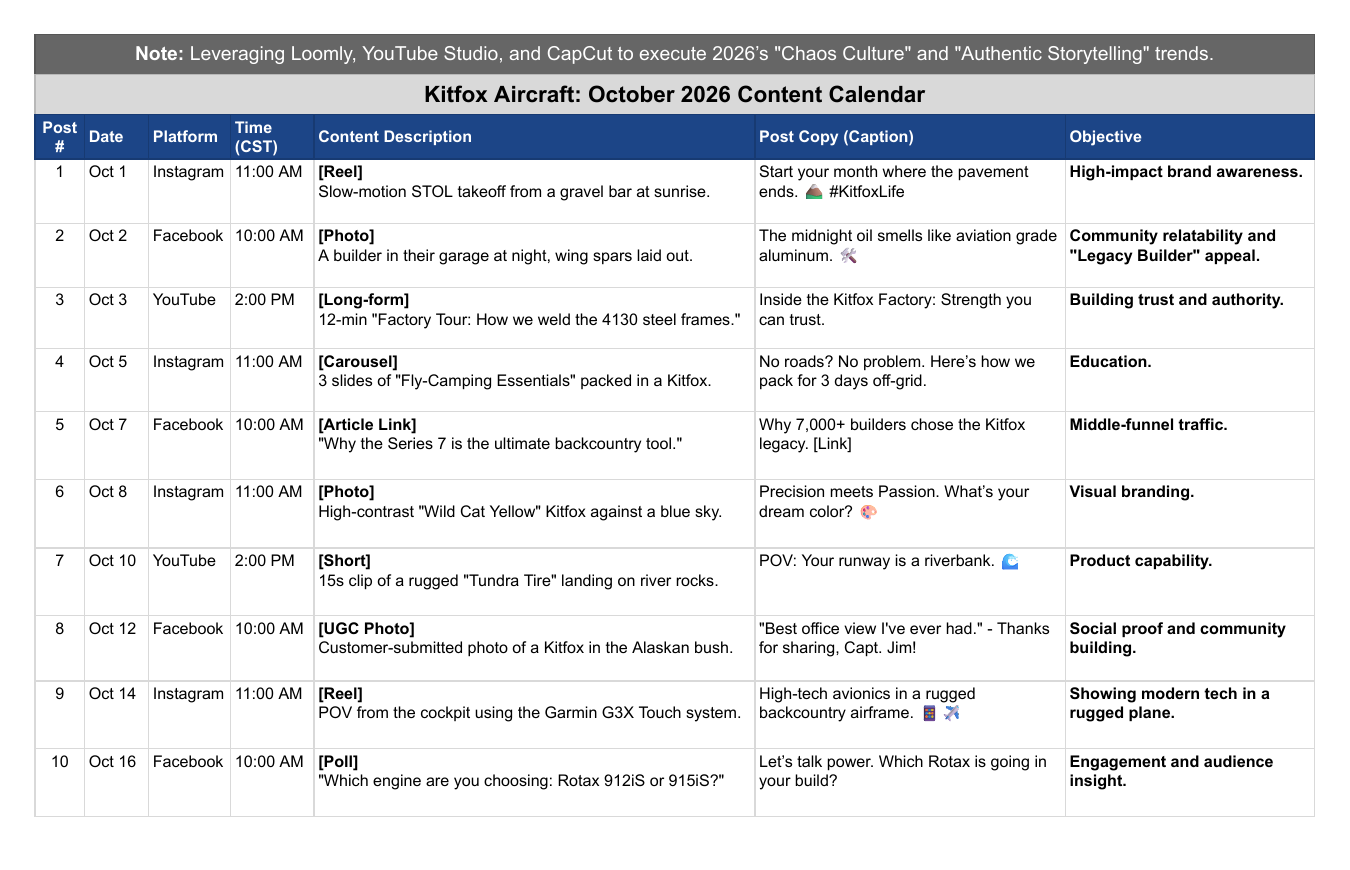Viewport: 1350px width, 870px height.
Task: Click the "Visual branding." objective cell
Action: point(1190,513)
